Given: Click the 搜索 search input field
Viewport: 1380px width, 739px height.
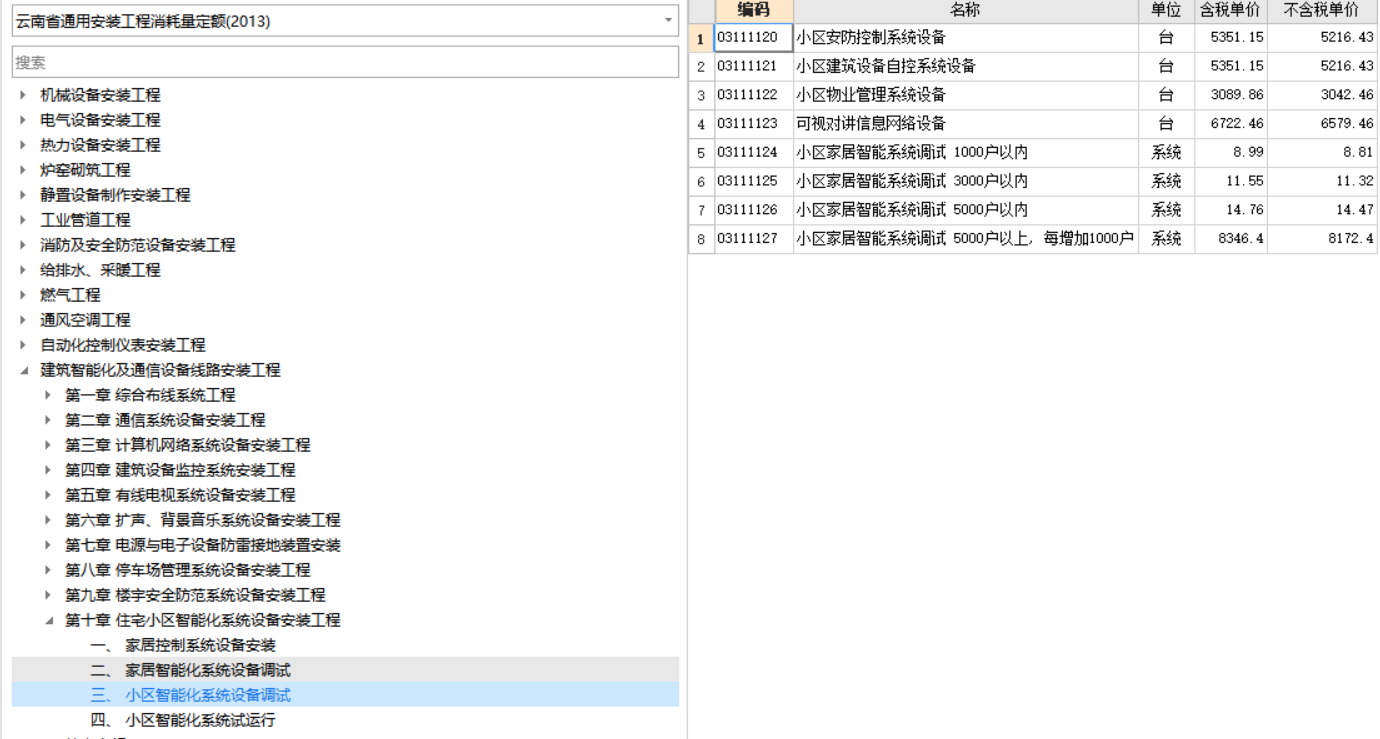Looking at the screenshot, I should click(x=345, y=62).
